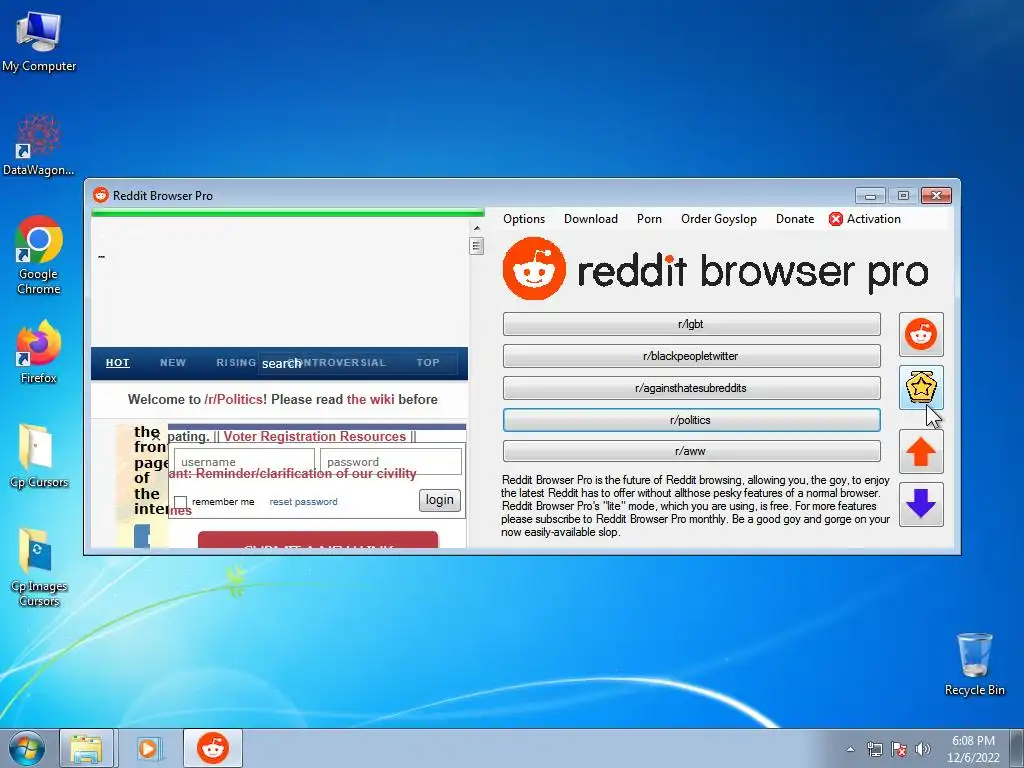Show hidden tray icons arrow
1024x768 pixels.
pos(850,749)
